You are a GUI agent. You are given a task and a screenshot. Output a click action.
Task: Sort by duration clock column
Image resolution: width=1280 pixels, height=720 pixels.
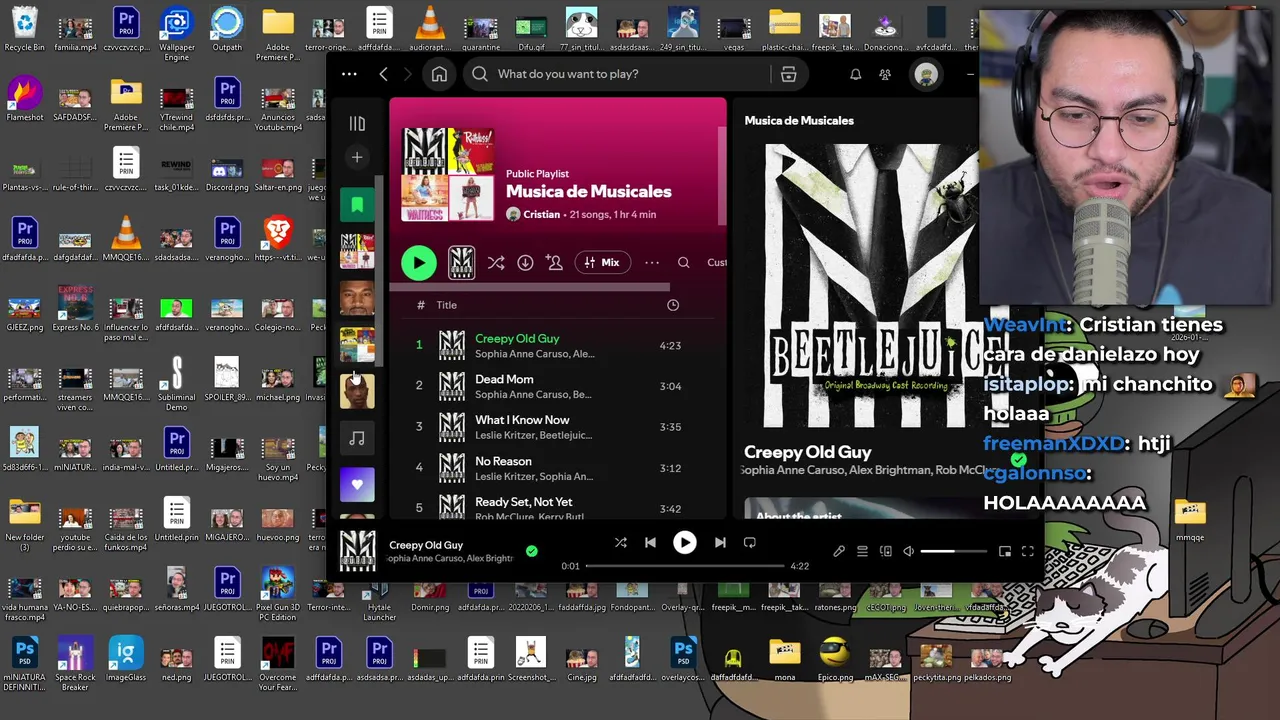(x=673, y=305)
